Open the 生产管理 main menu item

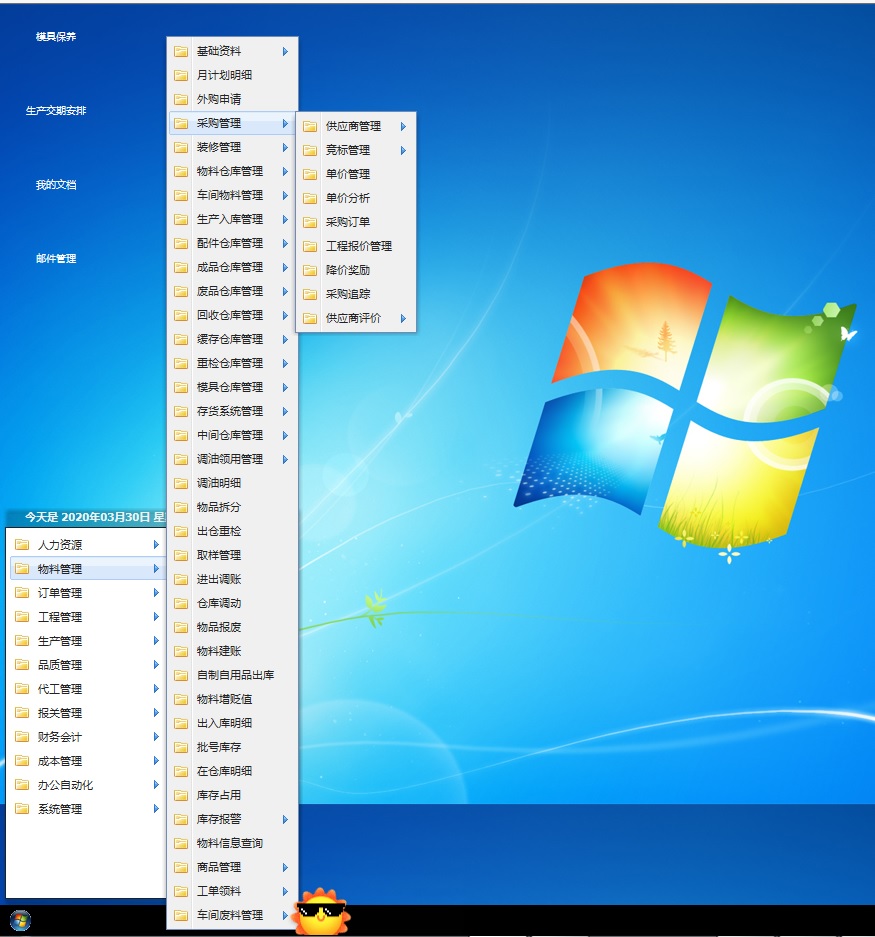87,641
